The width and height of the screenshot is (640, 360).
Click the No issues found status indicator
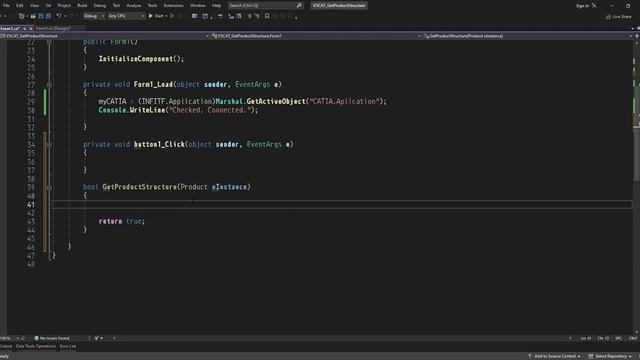[x=52, y=338]
